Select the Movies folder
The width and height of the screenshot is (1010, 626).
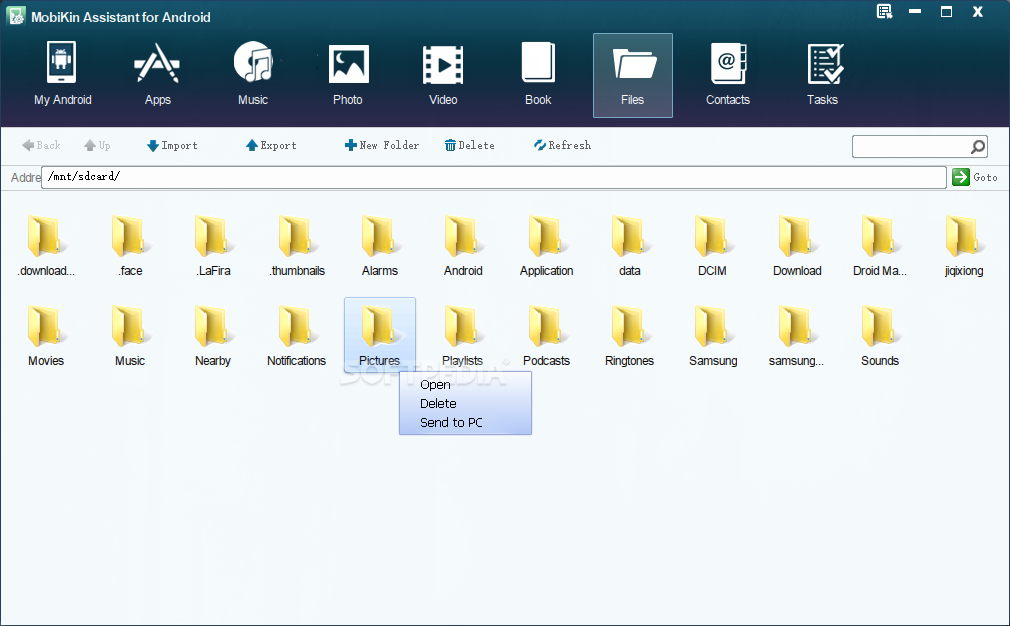coord(46,336)
